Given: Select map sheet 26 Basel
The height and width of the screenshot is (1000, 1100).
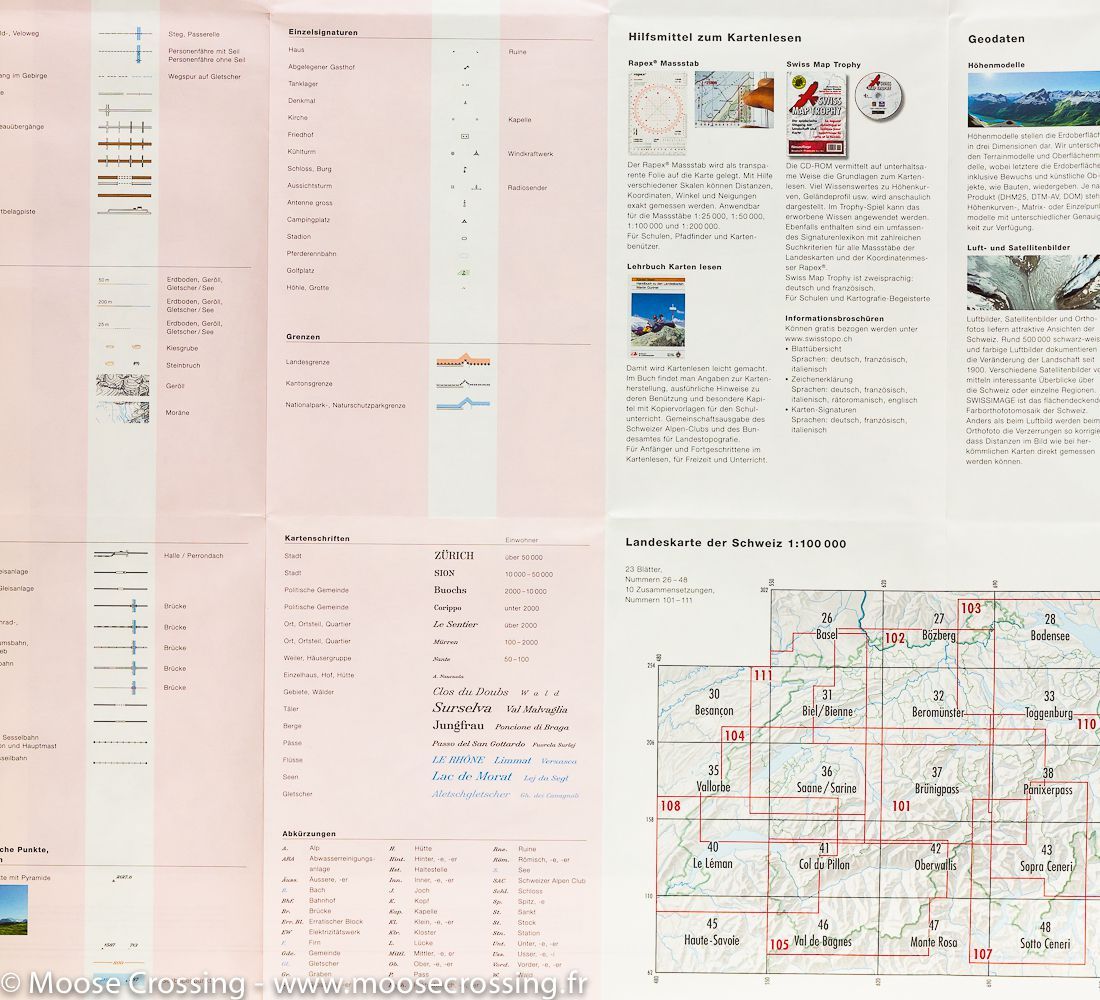Looking at the screenshot, I should tap(826, 627).
